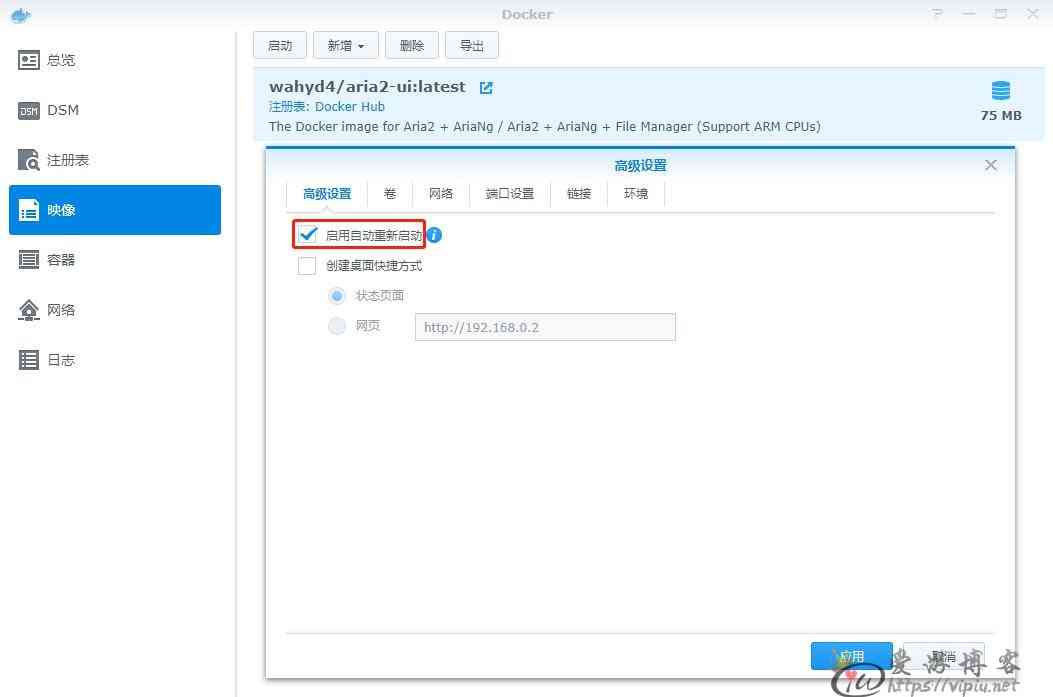Select the 网页 radio button
This screenshot has height=697, width=1053.
click(x=337, y=326)
